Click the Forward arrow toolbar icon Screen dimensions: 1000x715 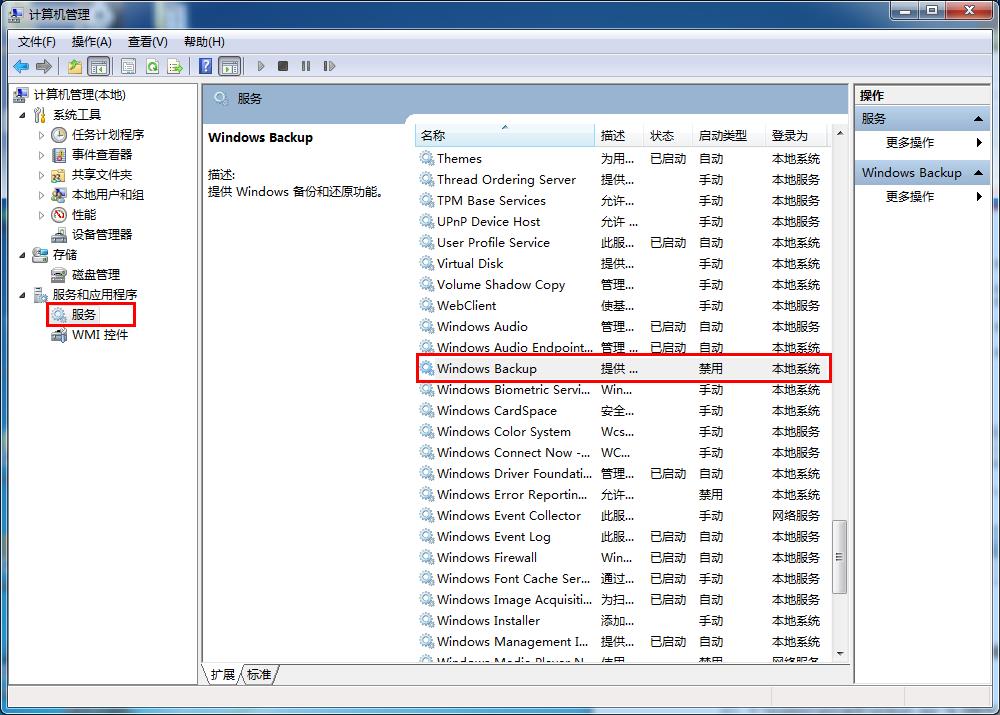click(44, 66)
